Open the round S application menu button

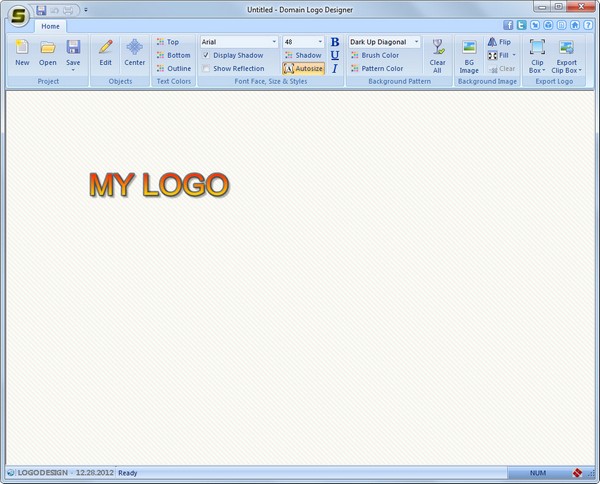18,16
